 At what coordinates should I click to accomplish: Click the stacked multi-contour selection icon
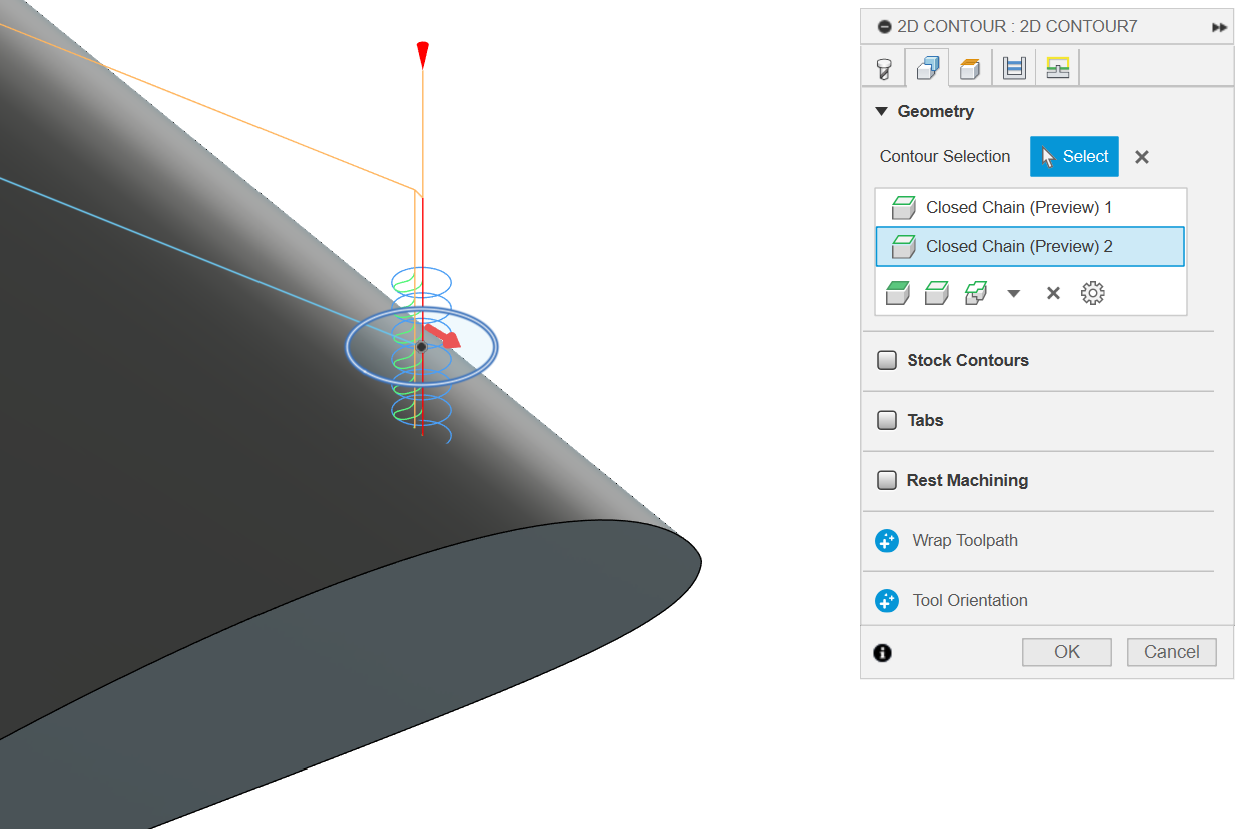point(975,293)
